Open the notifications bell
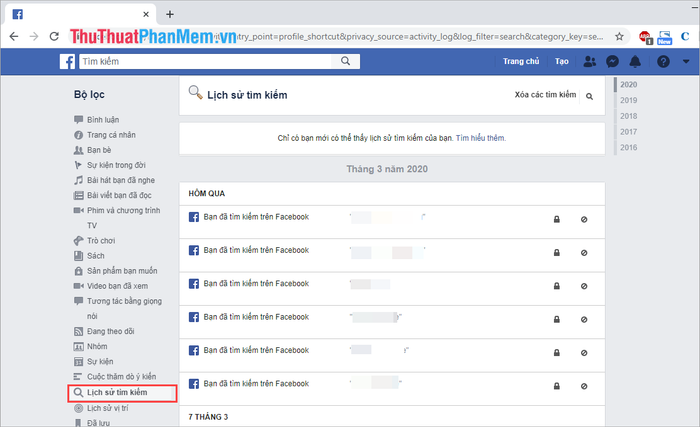Image resolution: width=700 pixels, height=427 pixels. (635, 61)
